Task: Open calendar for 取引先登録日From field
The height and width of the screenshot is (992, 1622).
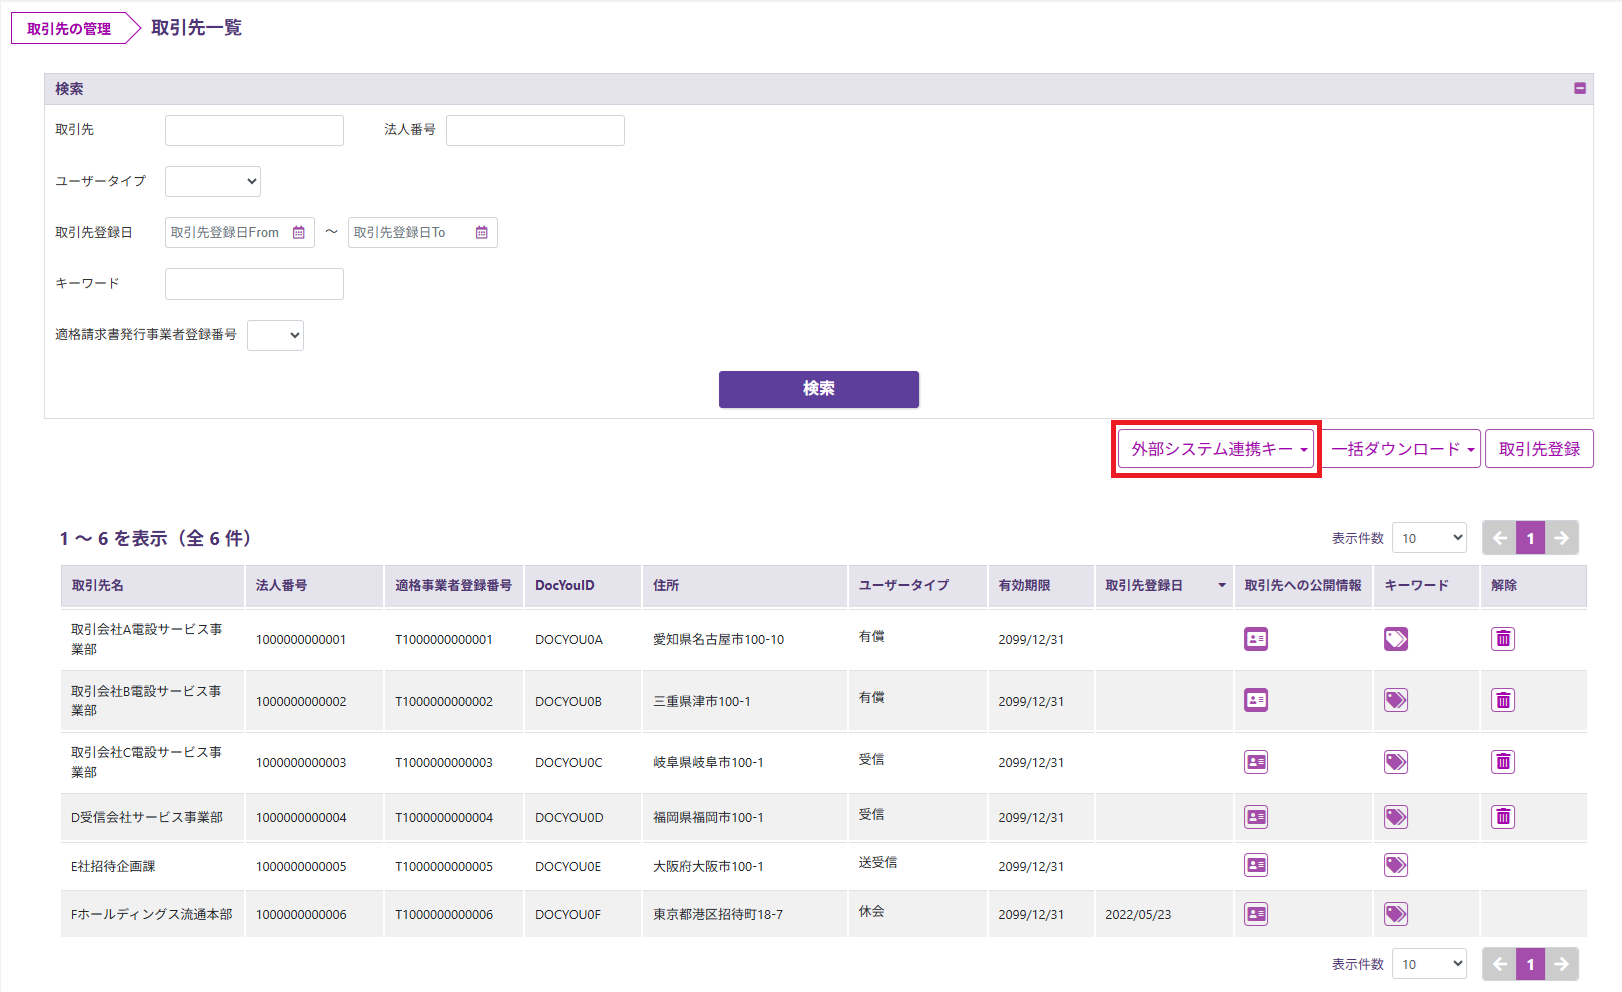Action: pos(299,233)
